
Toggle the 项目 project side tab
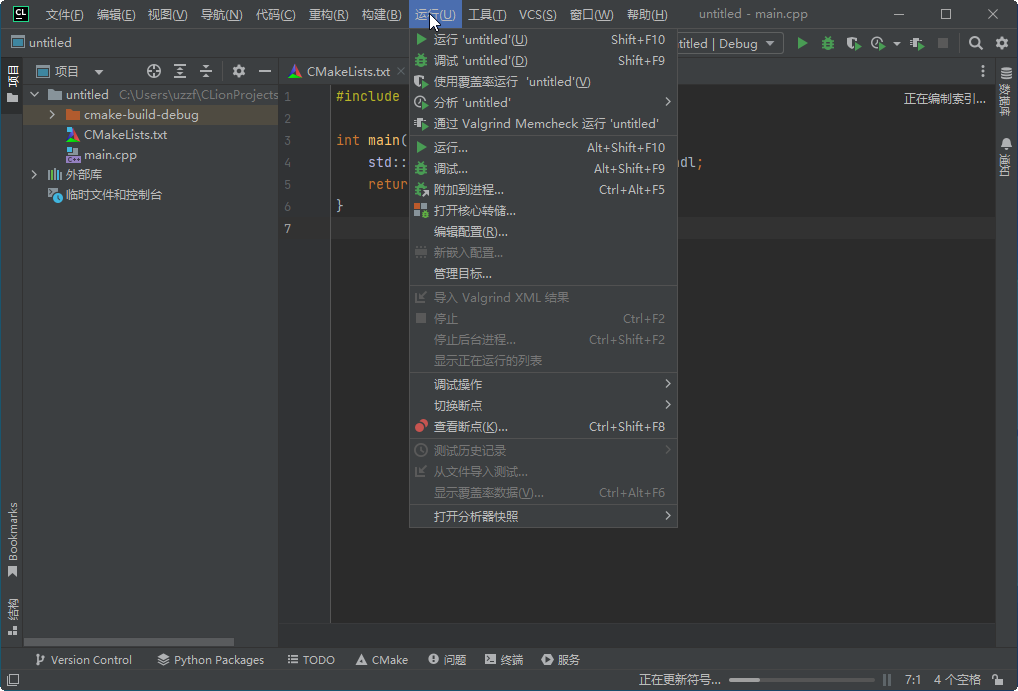coord(12,84)
